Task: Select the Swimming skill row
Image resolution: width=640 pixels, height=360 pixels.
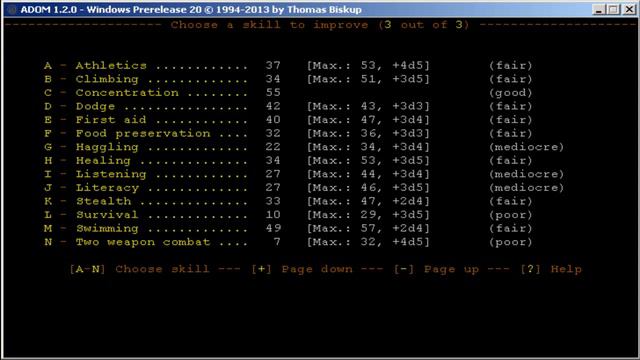Action: click(x=288, y=228)
